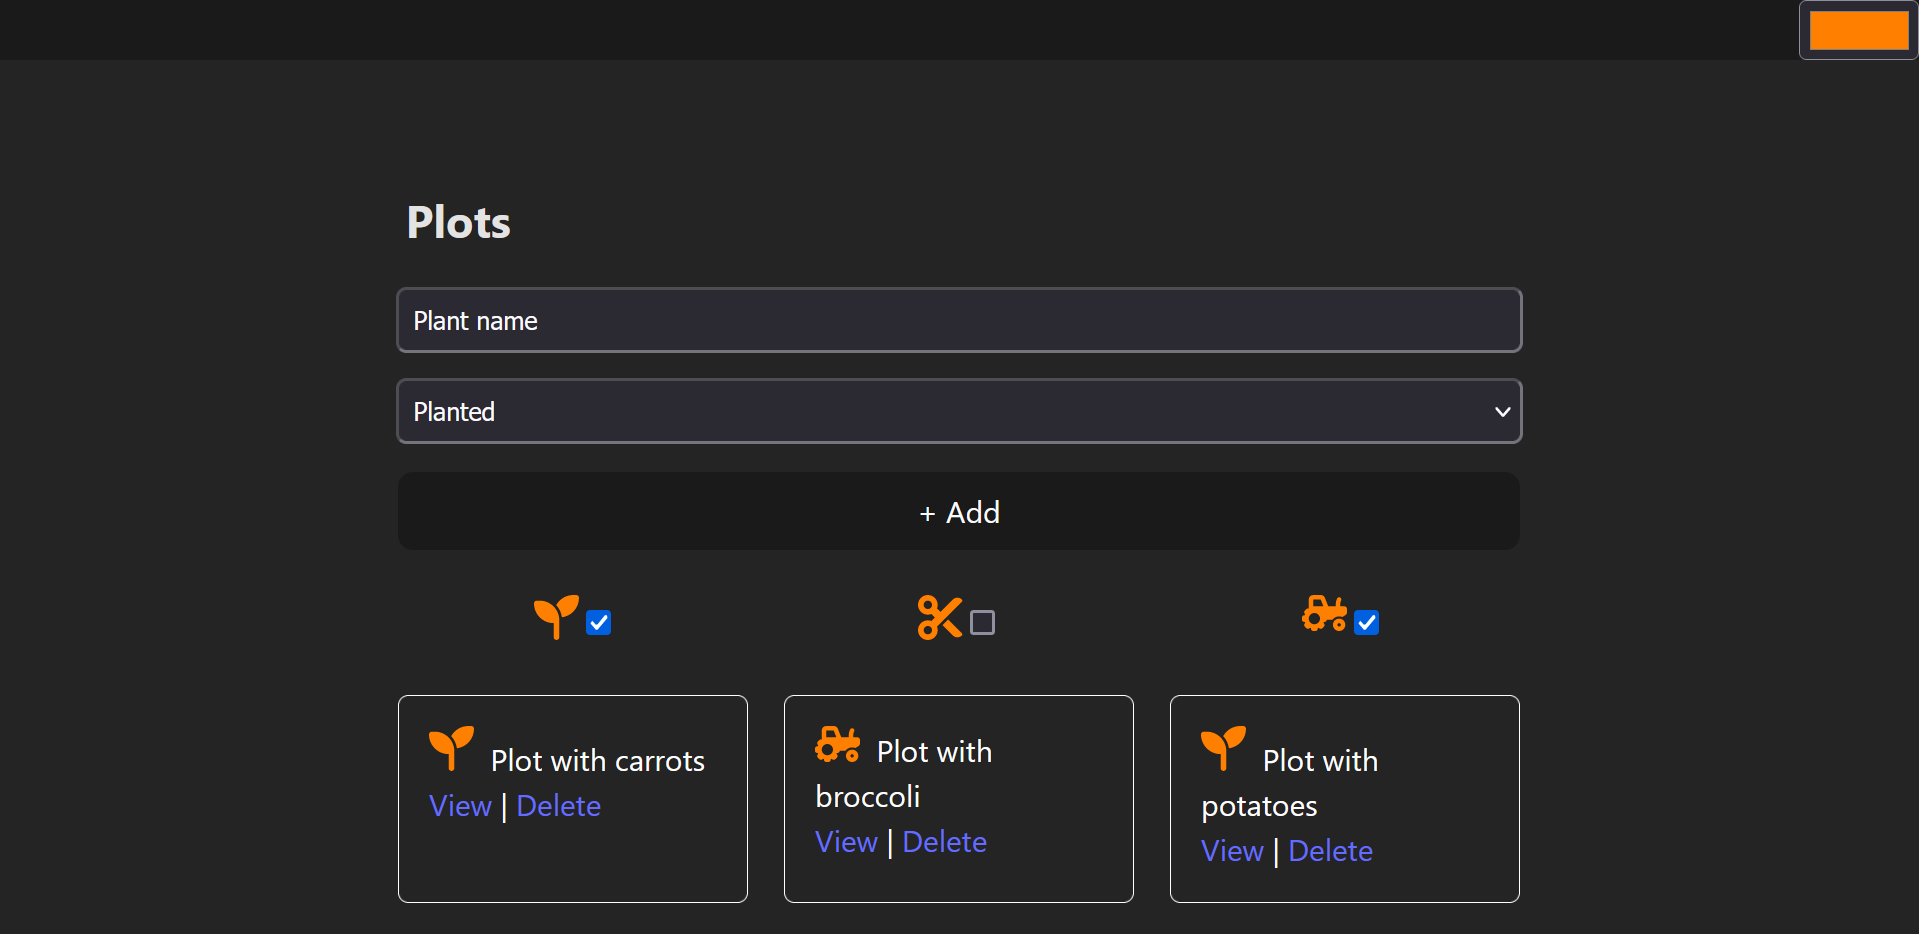Viewport: 1919px width, 934px height.
Task: Uncheck the seedling planted filter checkbox
Action: pyautogui.click(x=599, y=623)
